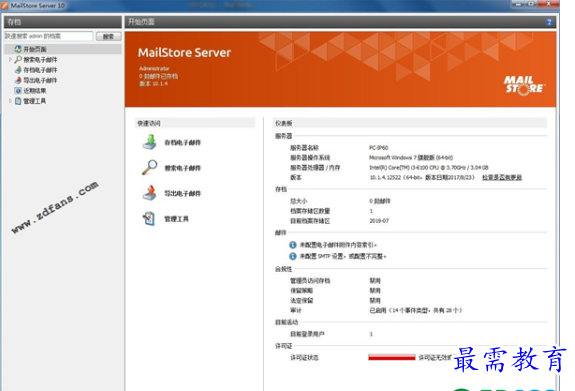Open 管理工具 quick access link
The image size is (575, 391).
(x=176, y=219)
